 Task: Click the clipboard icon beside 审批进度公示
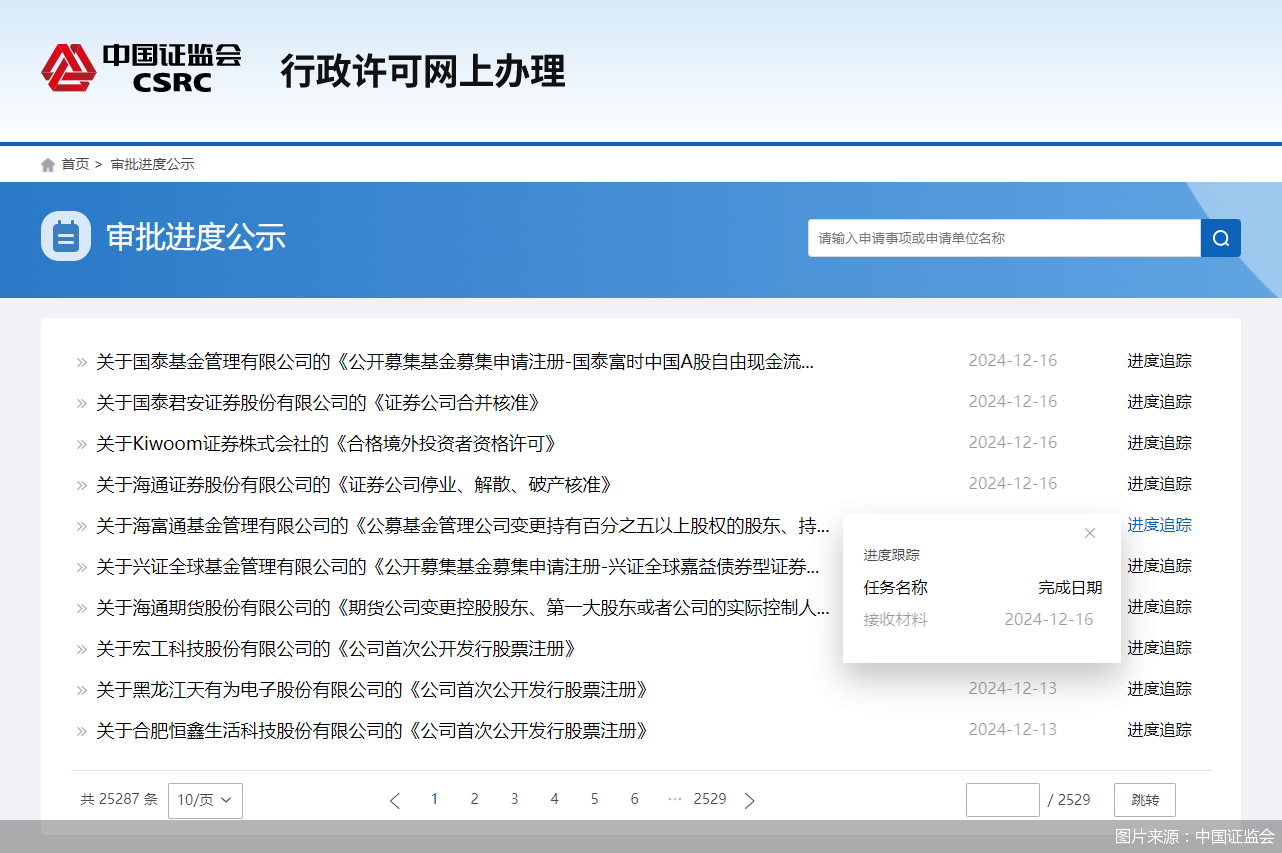tap(66, 237)
